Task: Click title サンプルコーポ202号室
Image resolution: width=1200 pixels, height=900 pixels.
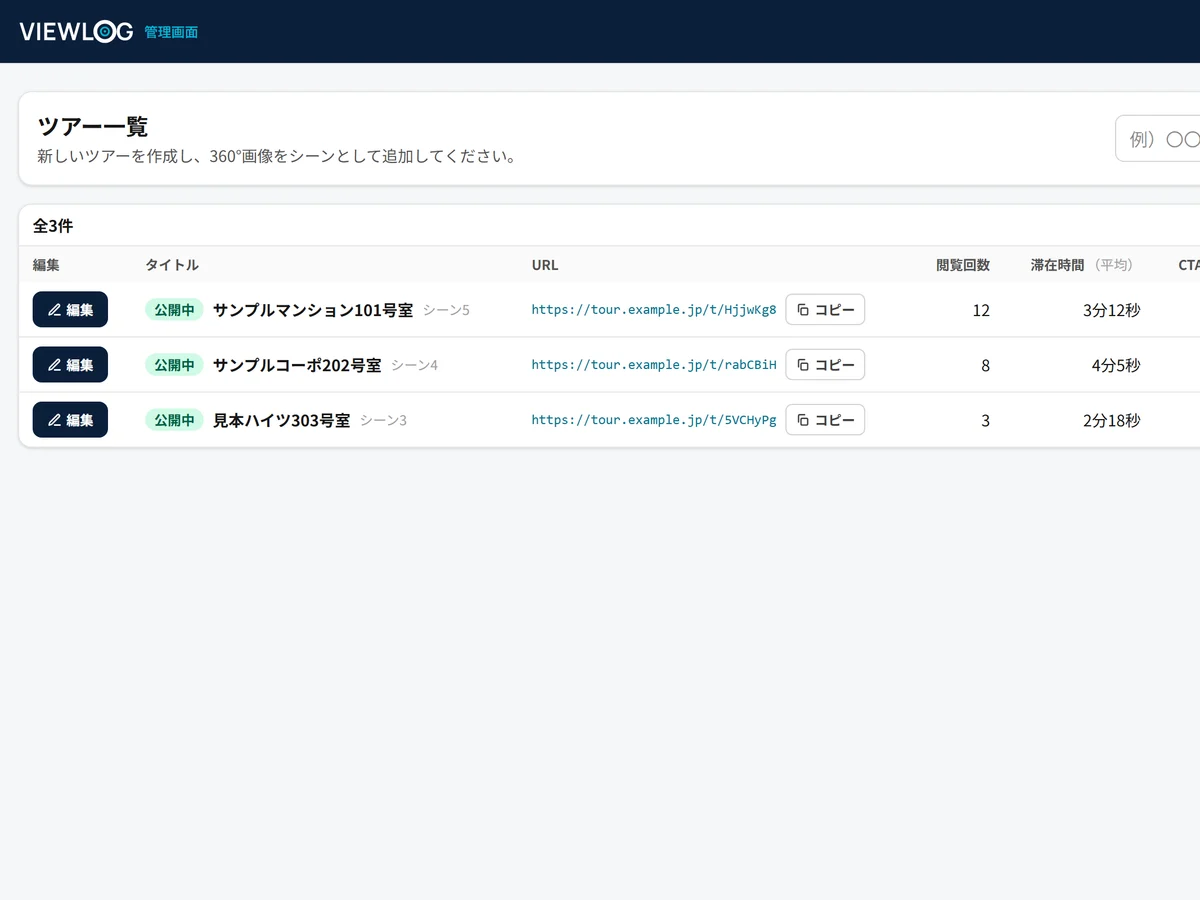Action: pyautogui.click(x=297, y=365)
